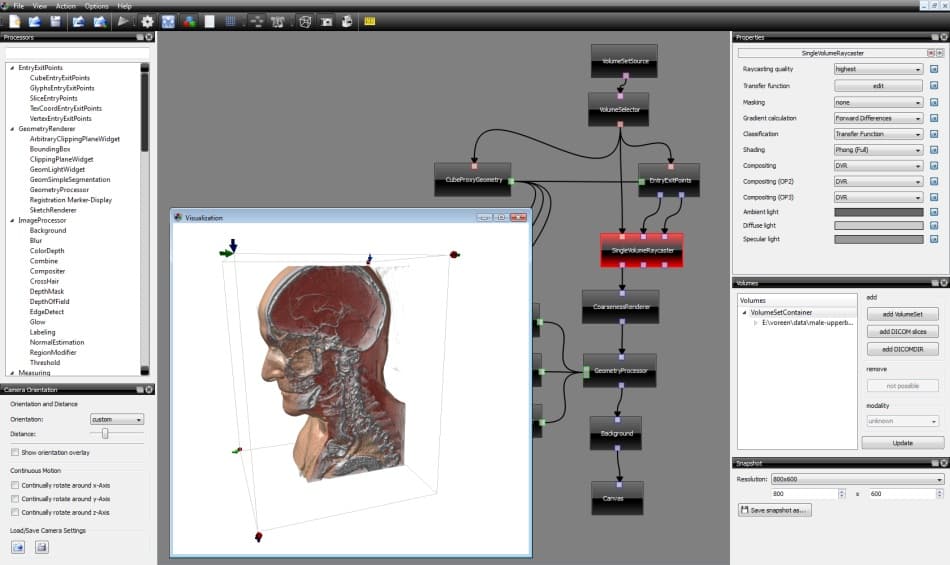Open the Action menu
This screenshot has height=565, width=950.
click(65, 6)
